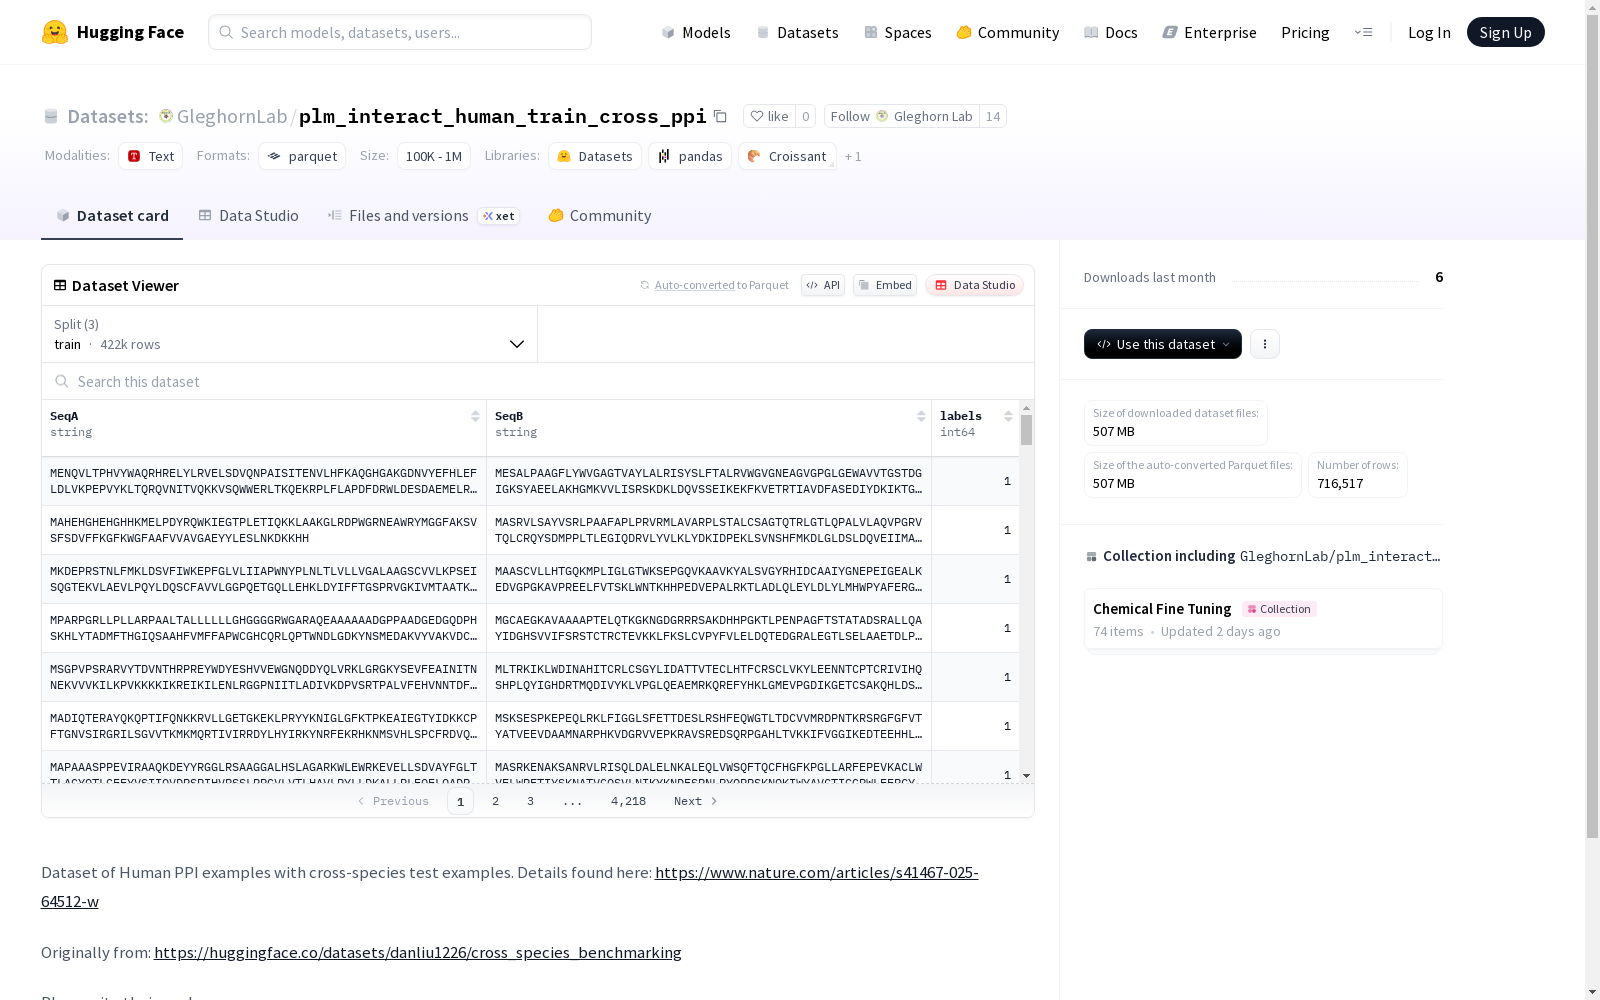The height and width of the screenshot is (1000, 1600).
Task: Jump to page 4,218
Action: (x=628, y=801)
